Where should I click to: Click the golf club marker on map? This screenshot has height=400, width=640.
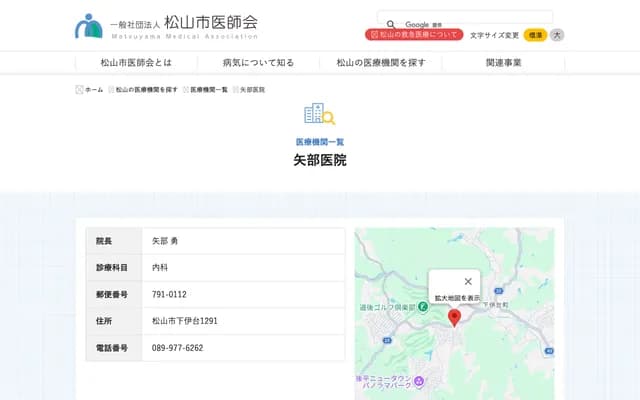[423, 305]
